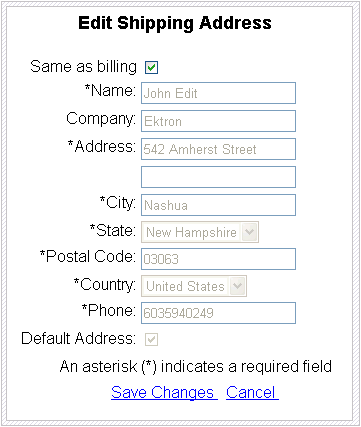This screenshot has height=427, width=361.
Task: Click the arrow button on State combo box
Action: point(250,232)
